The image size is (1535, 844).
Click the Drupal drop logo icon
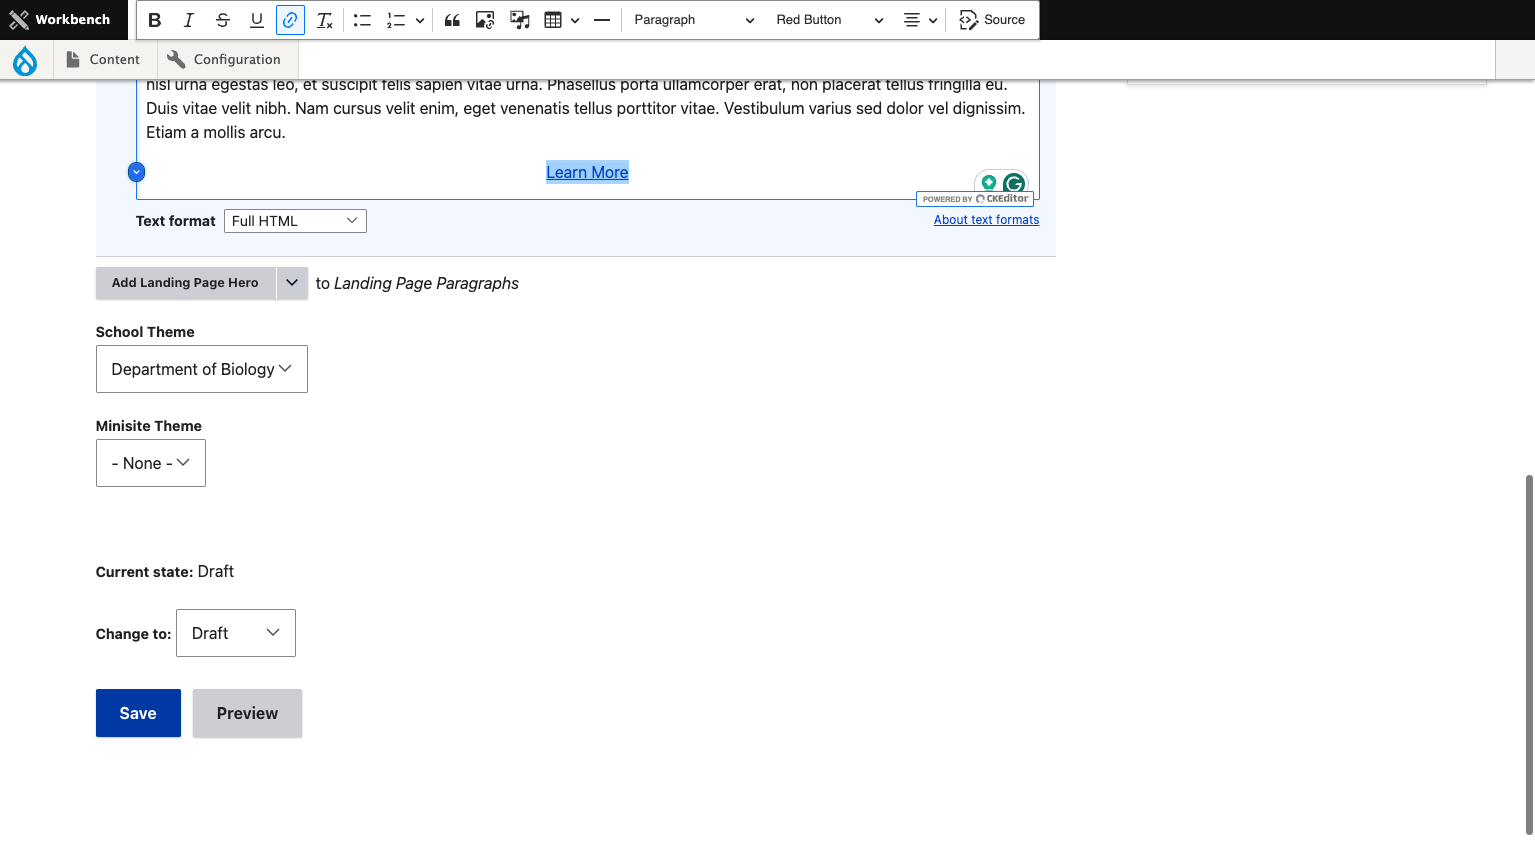coord(25,60)
